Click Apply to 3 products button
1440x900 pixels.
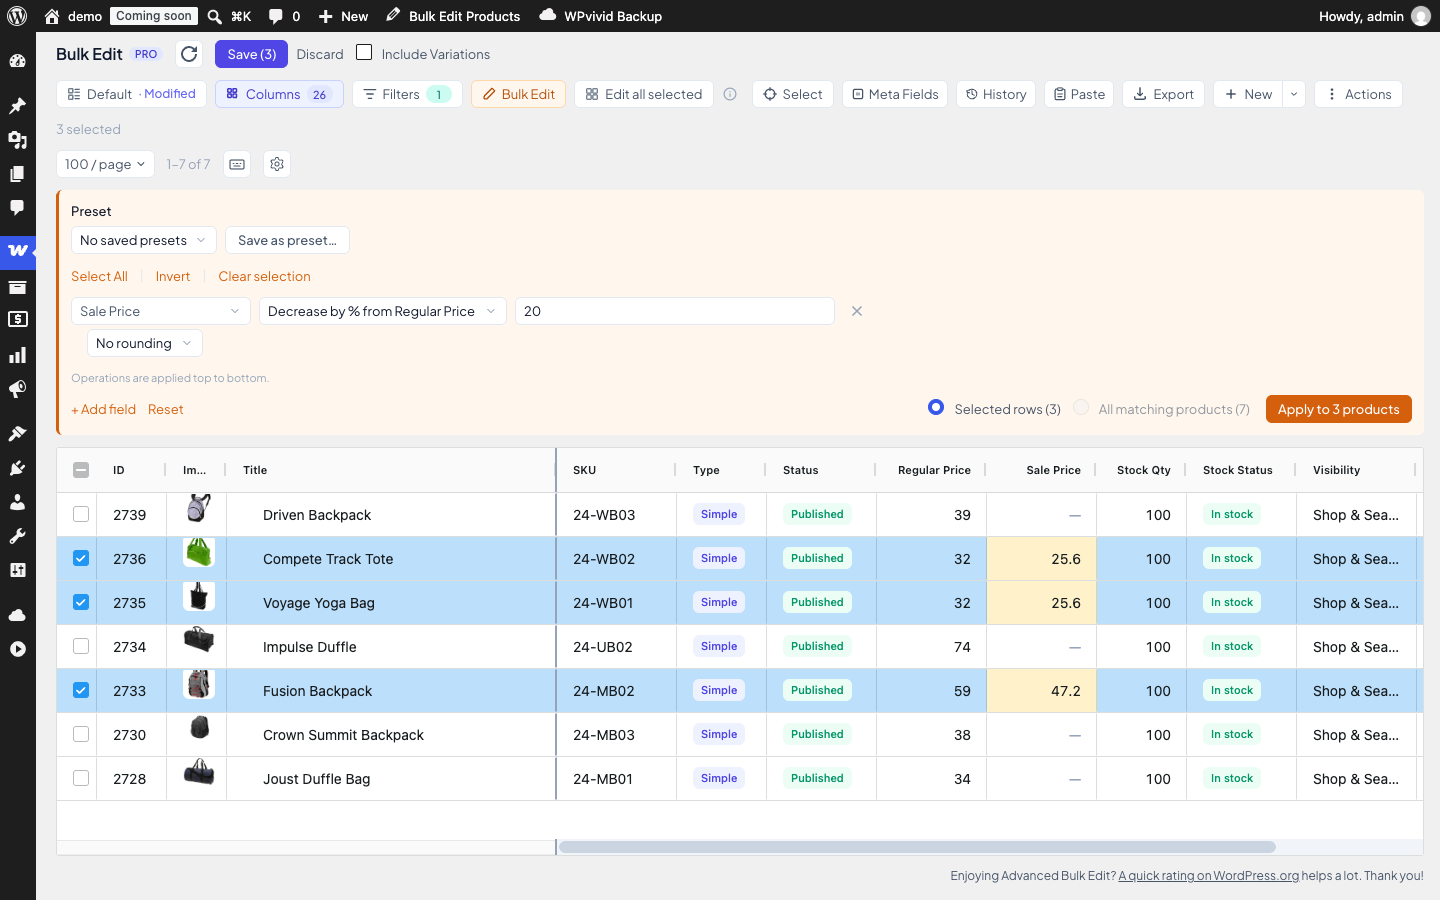(1338, 409)
